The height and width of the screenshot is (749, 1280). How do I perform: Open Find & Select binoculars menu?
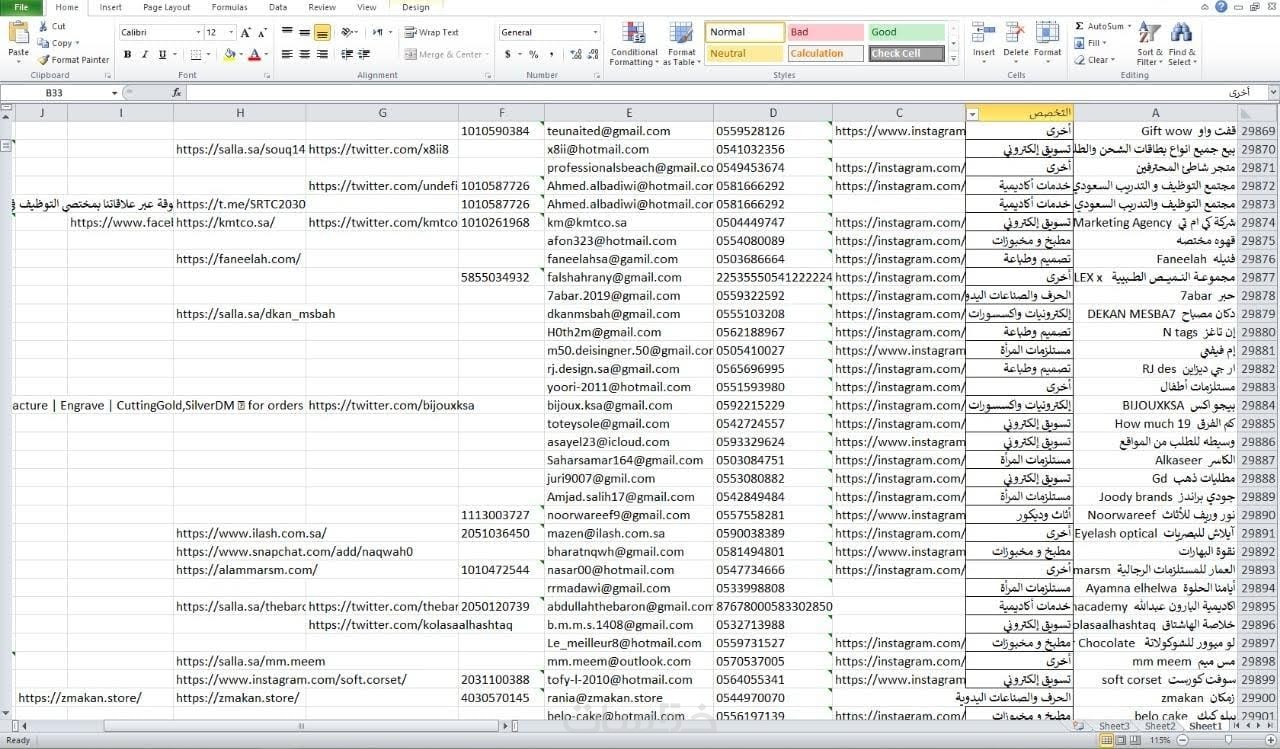(1182, 44)
